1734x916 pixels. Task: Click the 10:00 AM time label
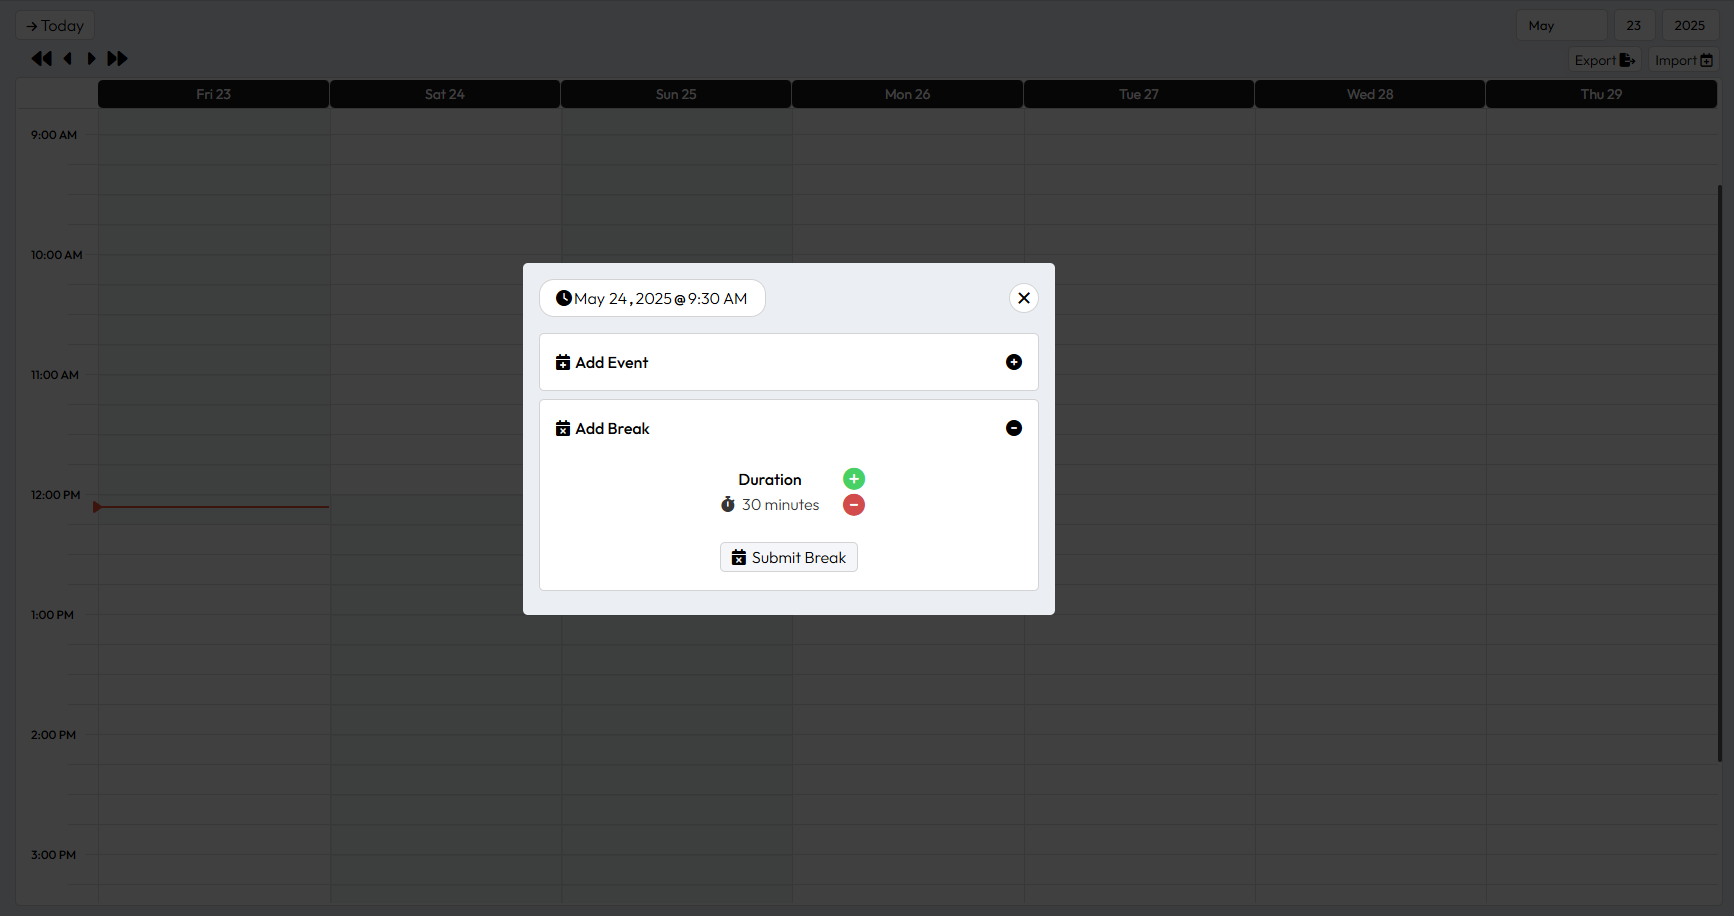click(56, 255)
